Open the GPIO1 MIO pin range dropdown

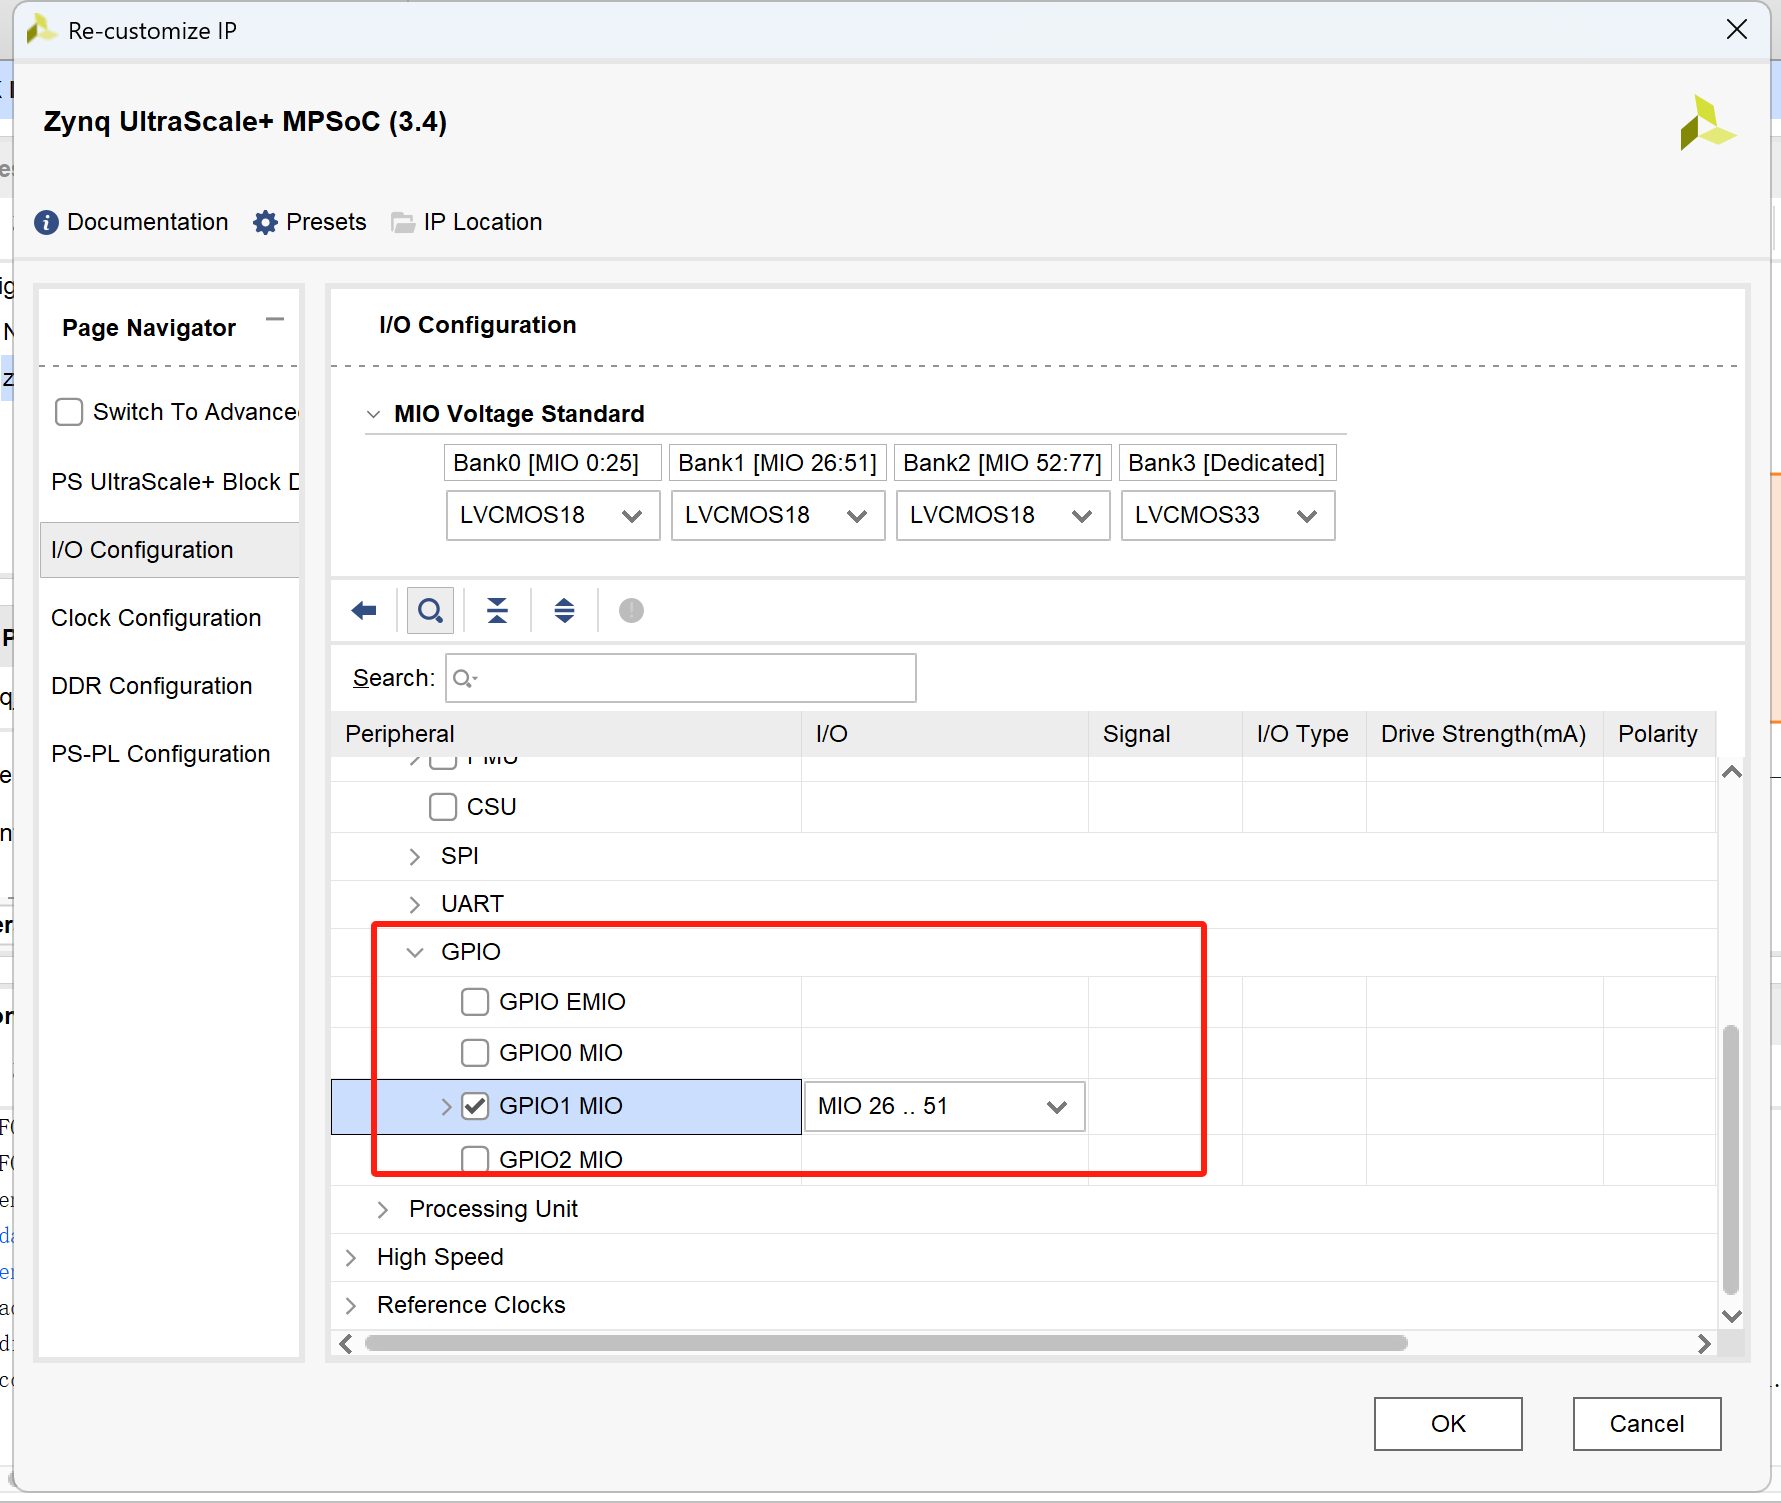point(945,1106)
